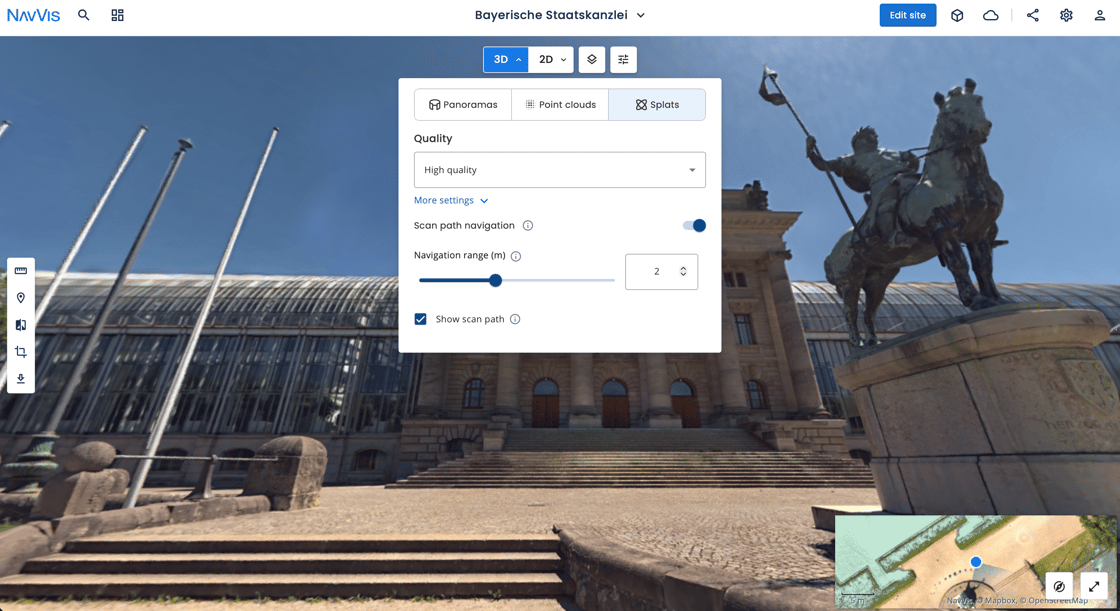Viewport: 1120px width, 611px height.
Task: Open the search magnifier icon
Action: pyautogui.click(x=84, y=15)
